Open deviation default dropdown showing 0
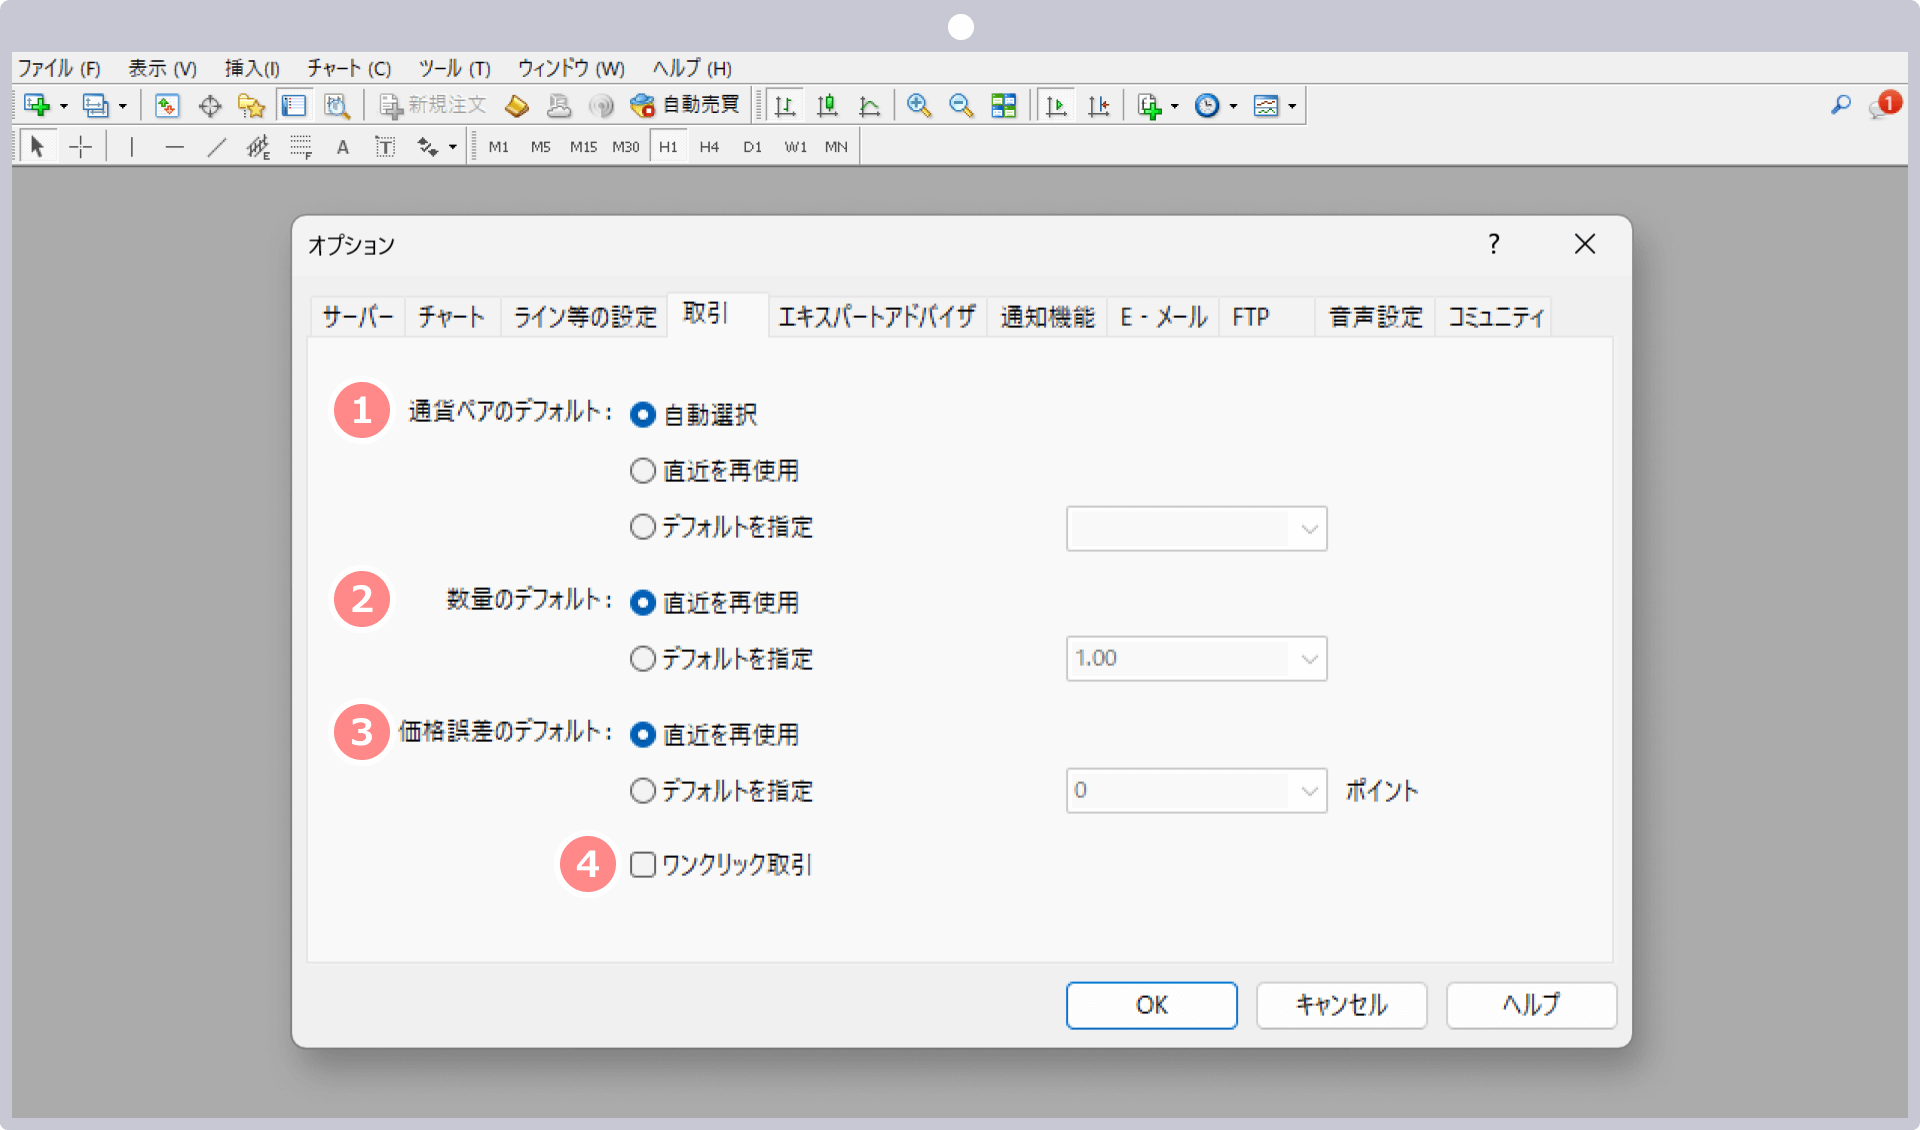This screenshot has height=1130, width=1920. click(1196, 791)
